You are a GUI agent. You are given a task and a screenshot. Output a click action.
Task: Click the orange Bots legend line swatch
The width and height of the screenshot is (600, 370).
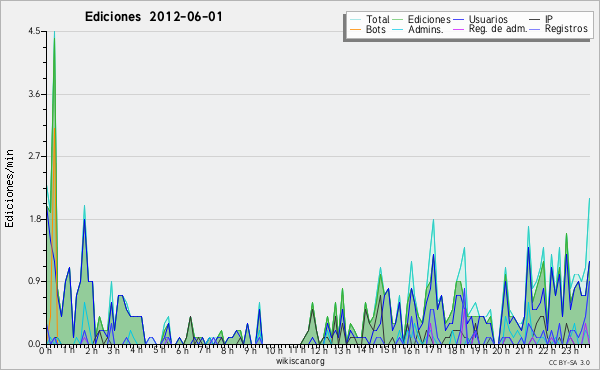click(x=355, y=29)
